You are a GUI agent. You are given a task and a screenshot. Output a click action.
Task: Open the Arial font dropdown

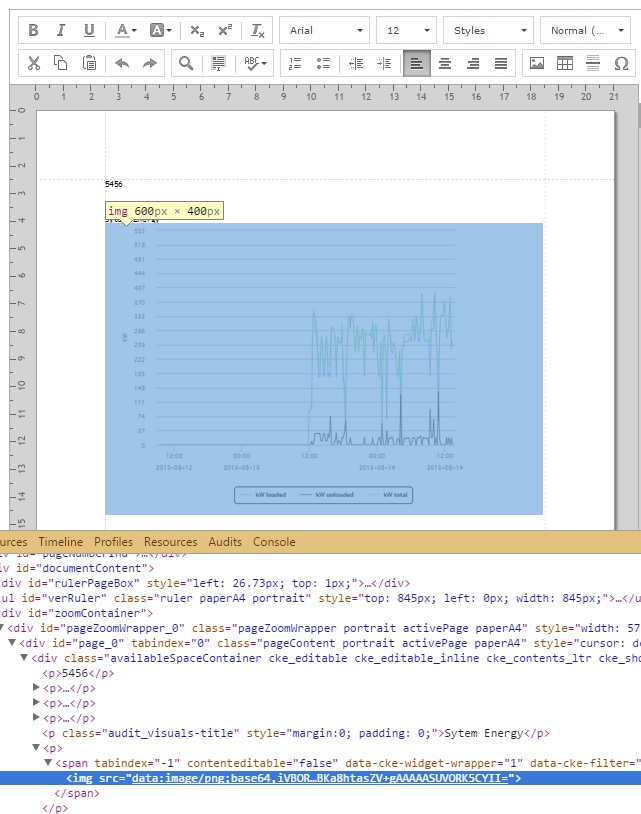324,31
